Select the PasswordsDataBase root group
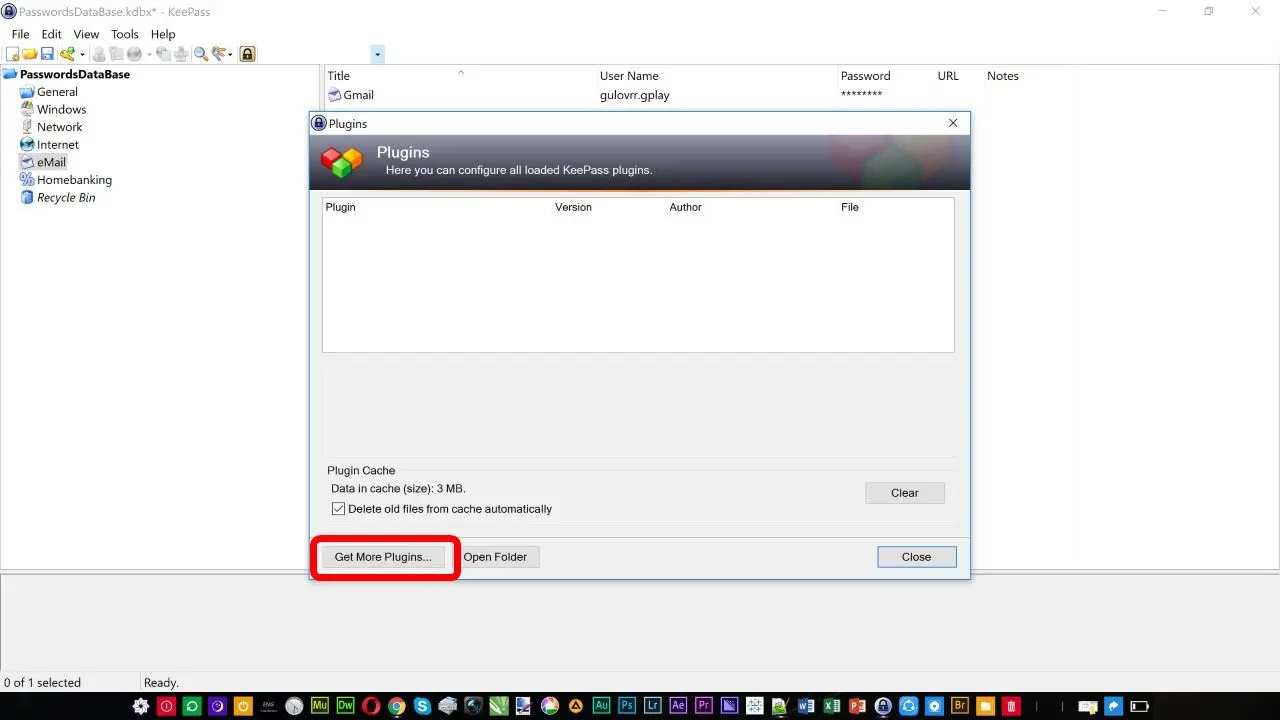 point(75,74)
